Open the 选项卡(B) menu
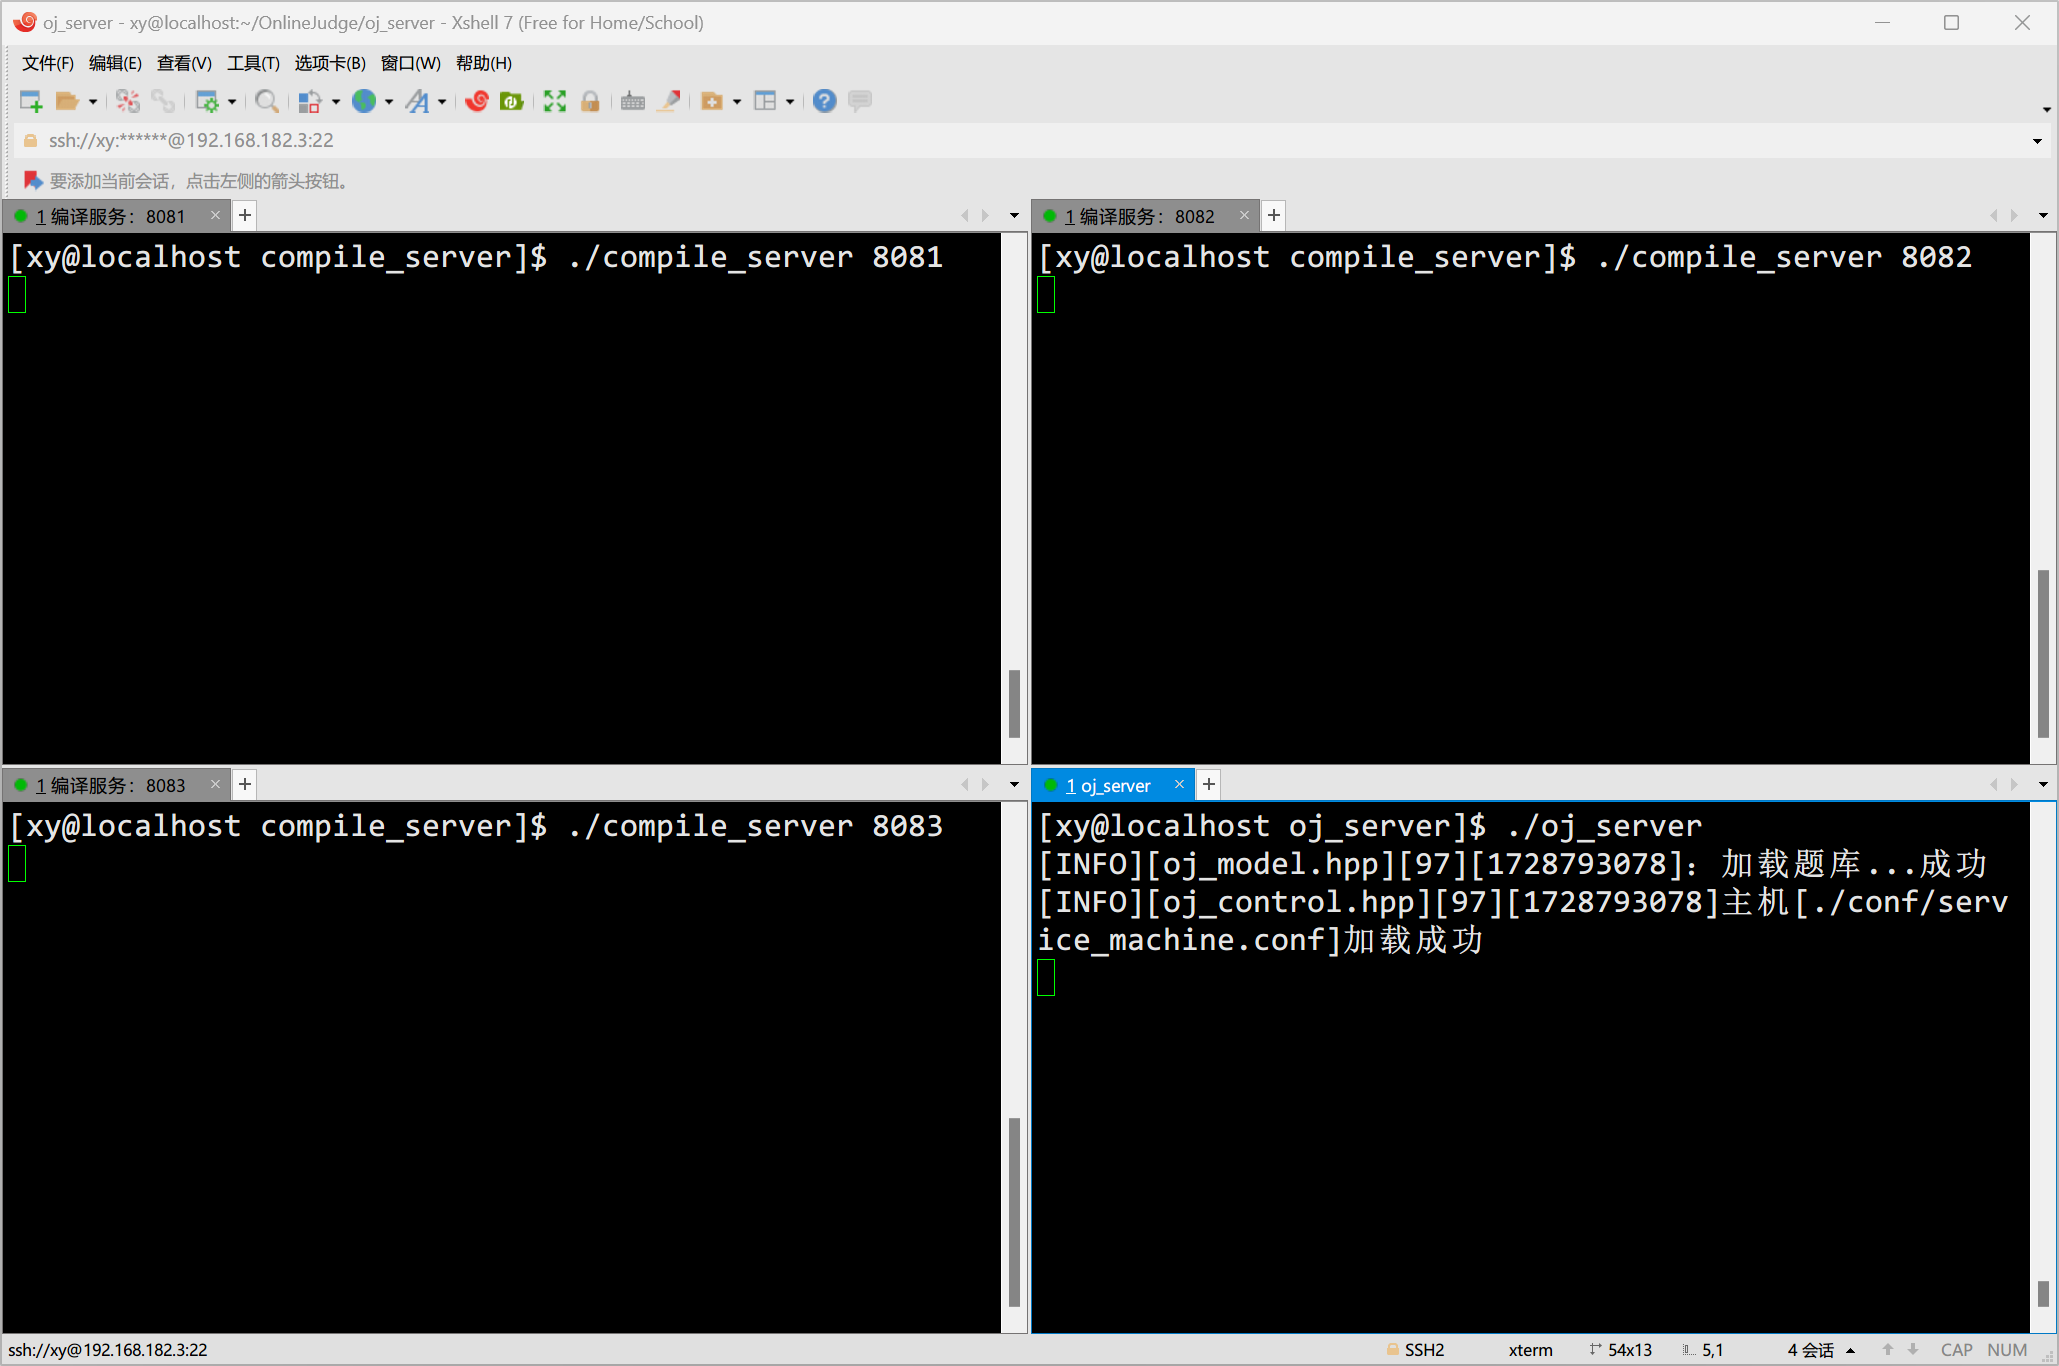Screen dimensions: 2059x1366 coord(330,63)
